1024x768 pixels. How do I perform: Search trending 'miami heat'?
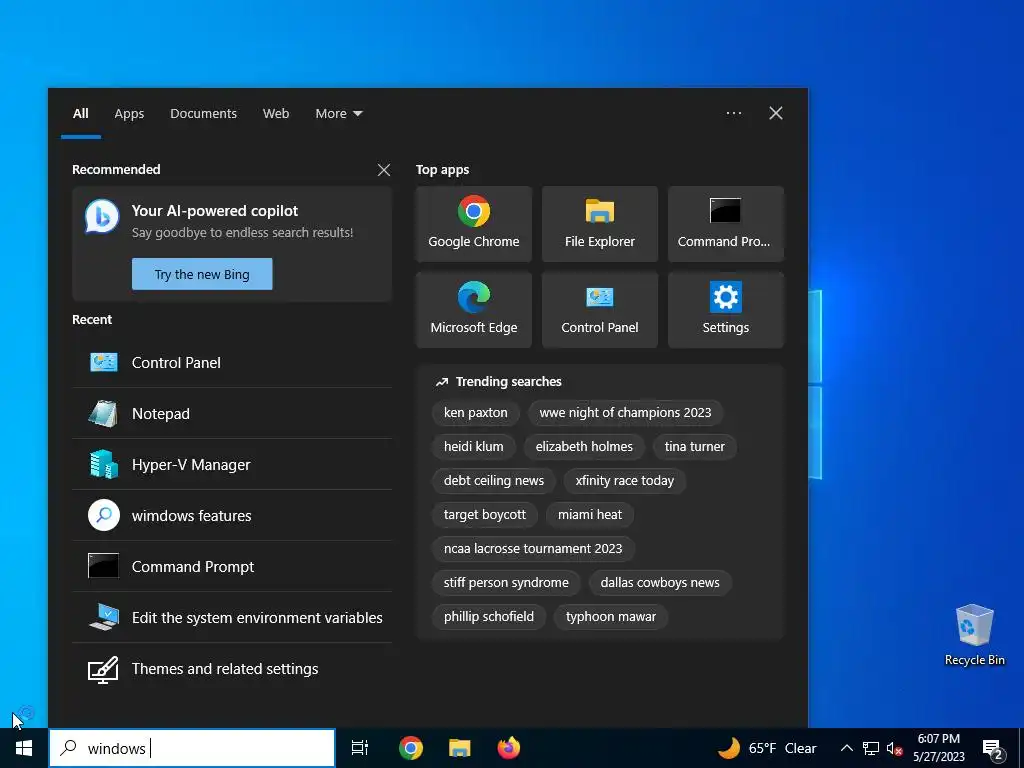point(590,515)
